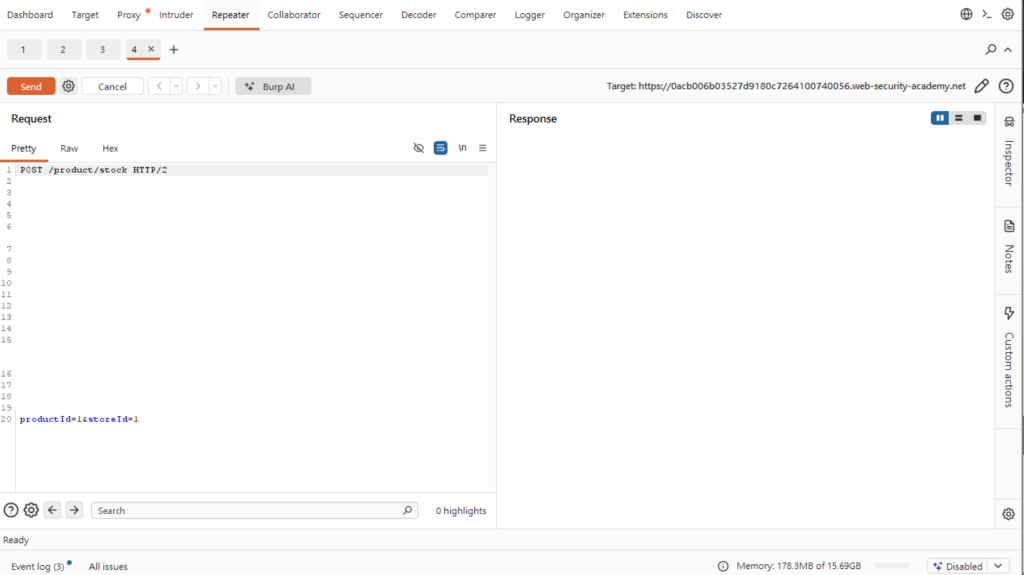Switch to the Logger tab
1024x575 pixels.
coord(530,14)
